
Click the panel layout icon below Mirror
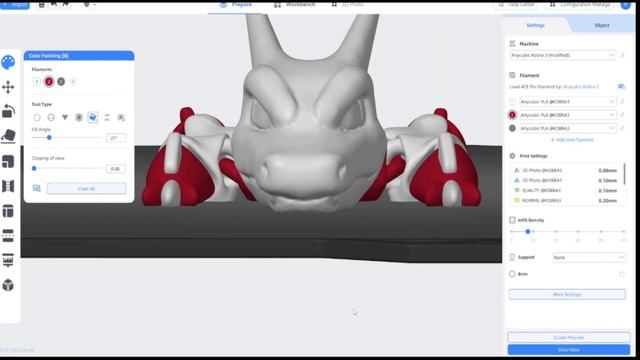point(8,211)
